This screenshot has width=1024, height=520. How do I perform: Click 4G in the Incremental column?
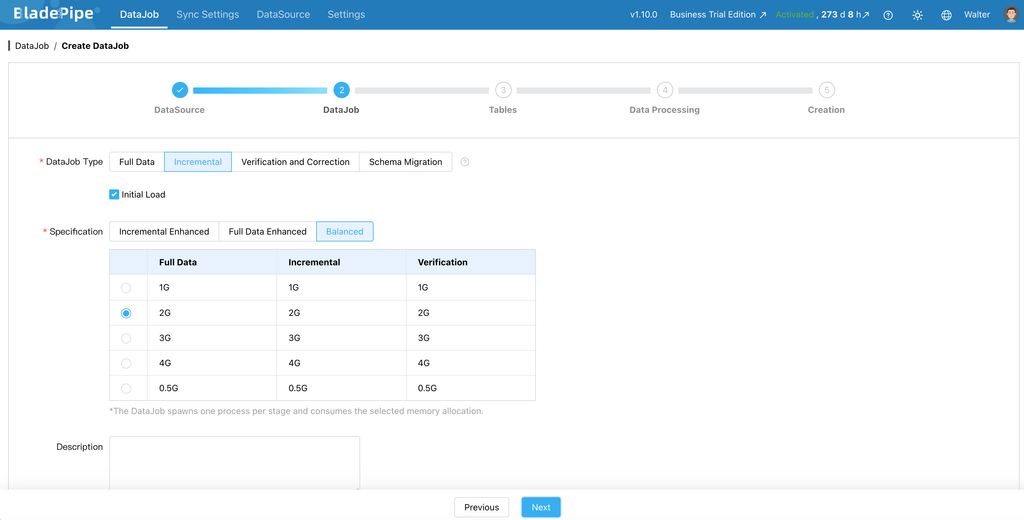click(x=295, y=363)
